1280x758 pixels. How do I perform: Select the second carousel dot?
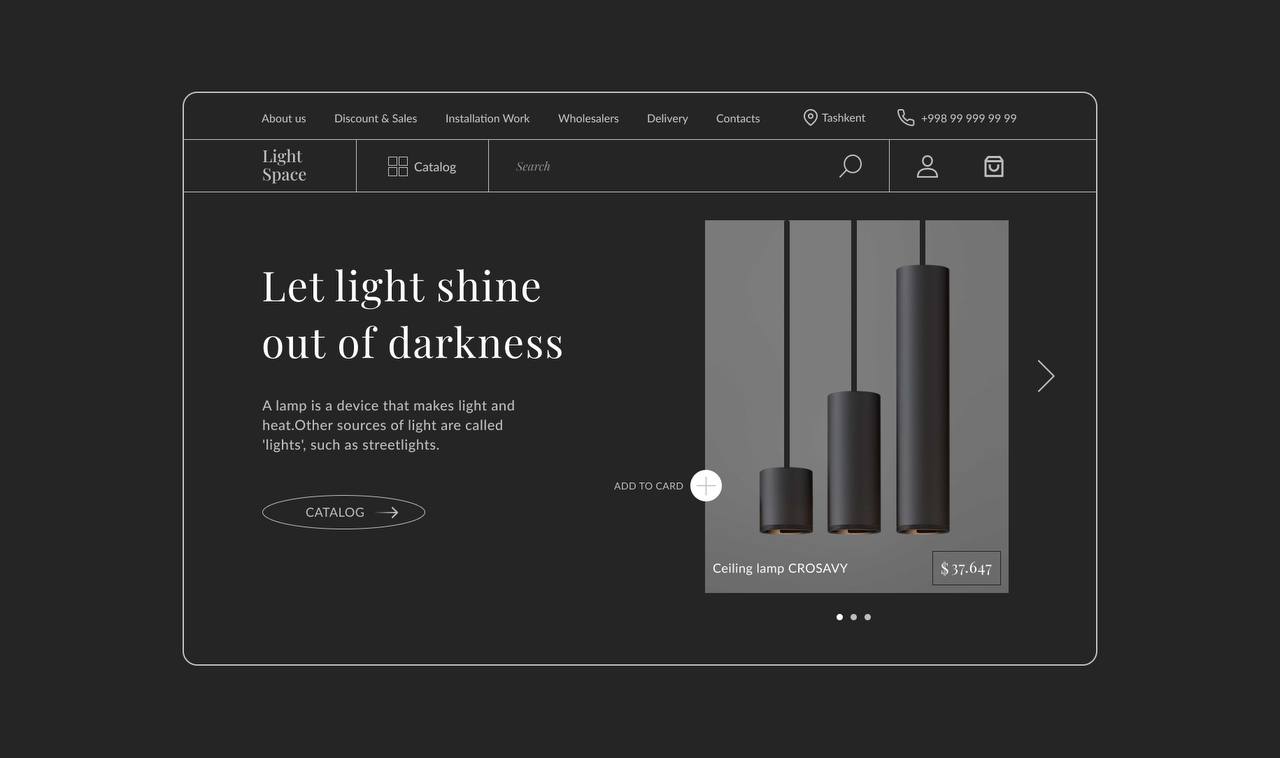pos(853,617)
